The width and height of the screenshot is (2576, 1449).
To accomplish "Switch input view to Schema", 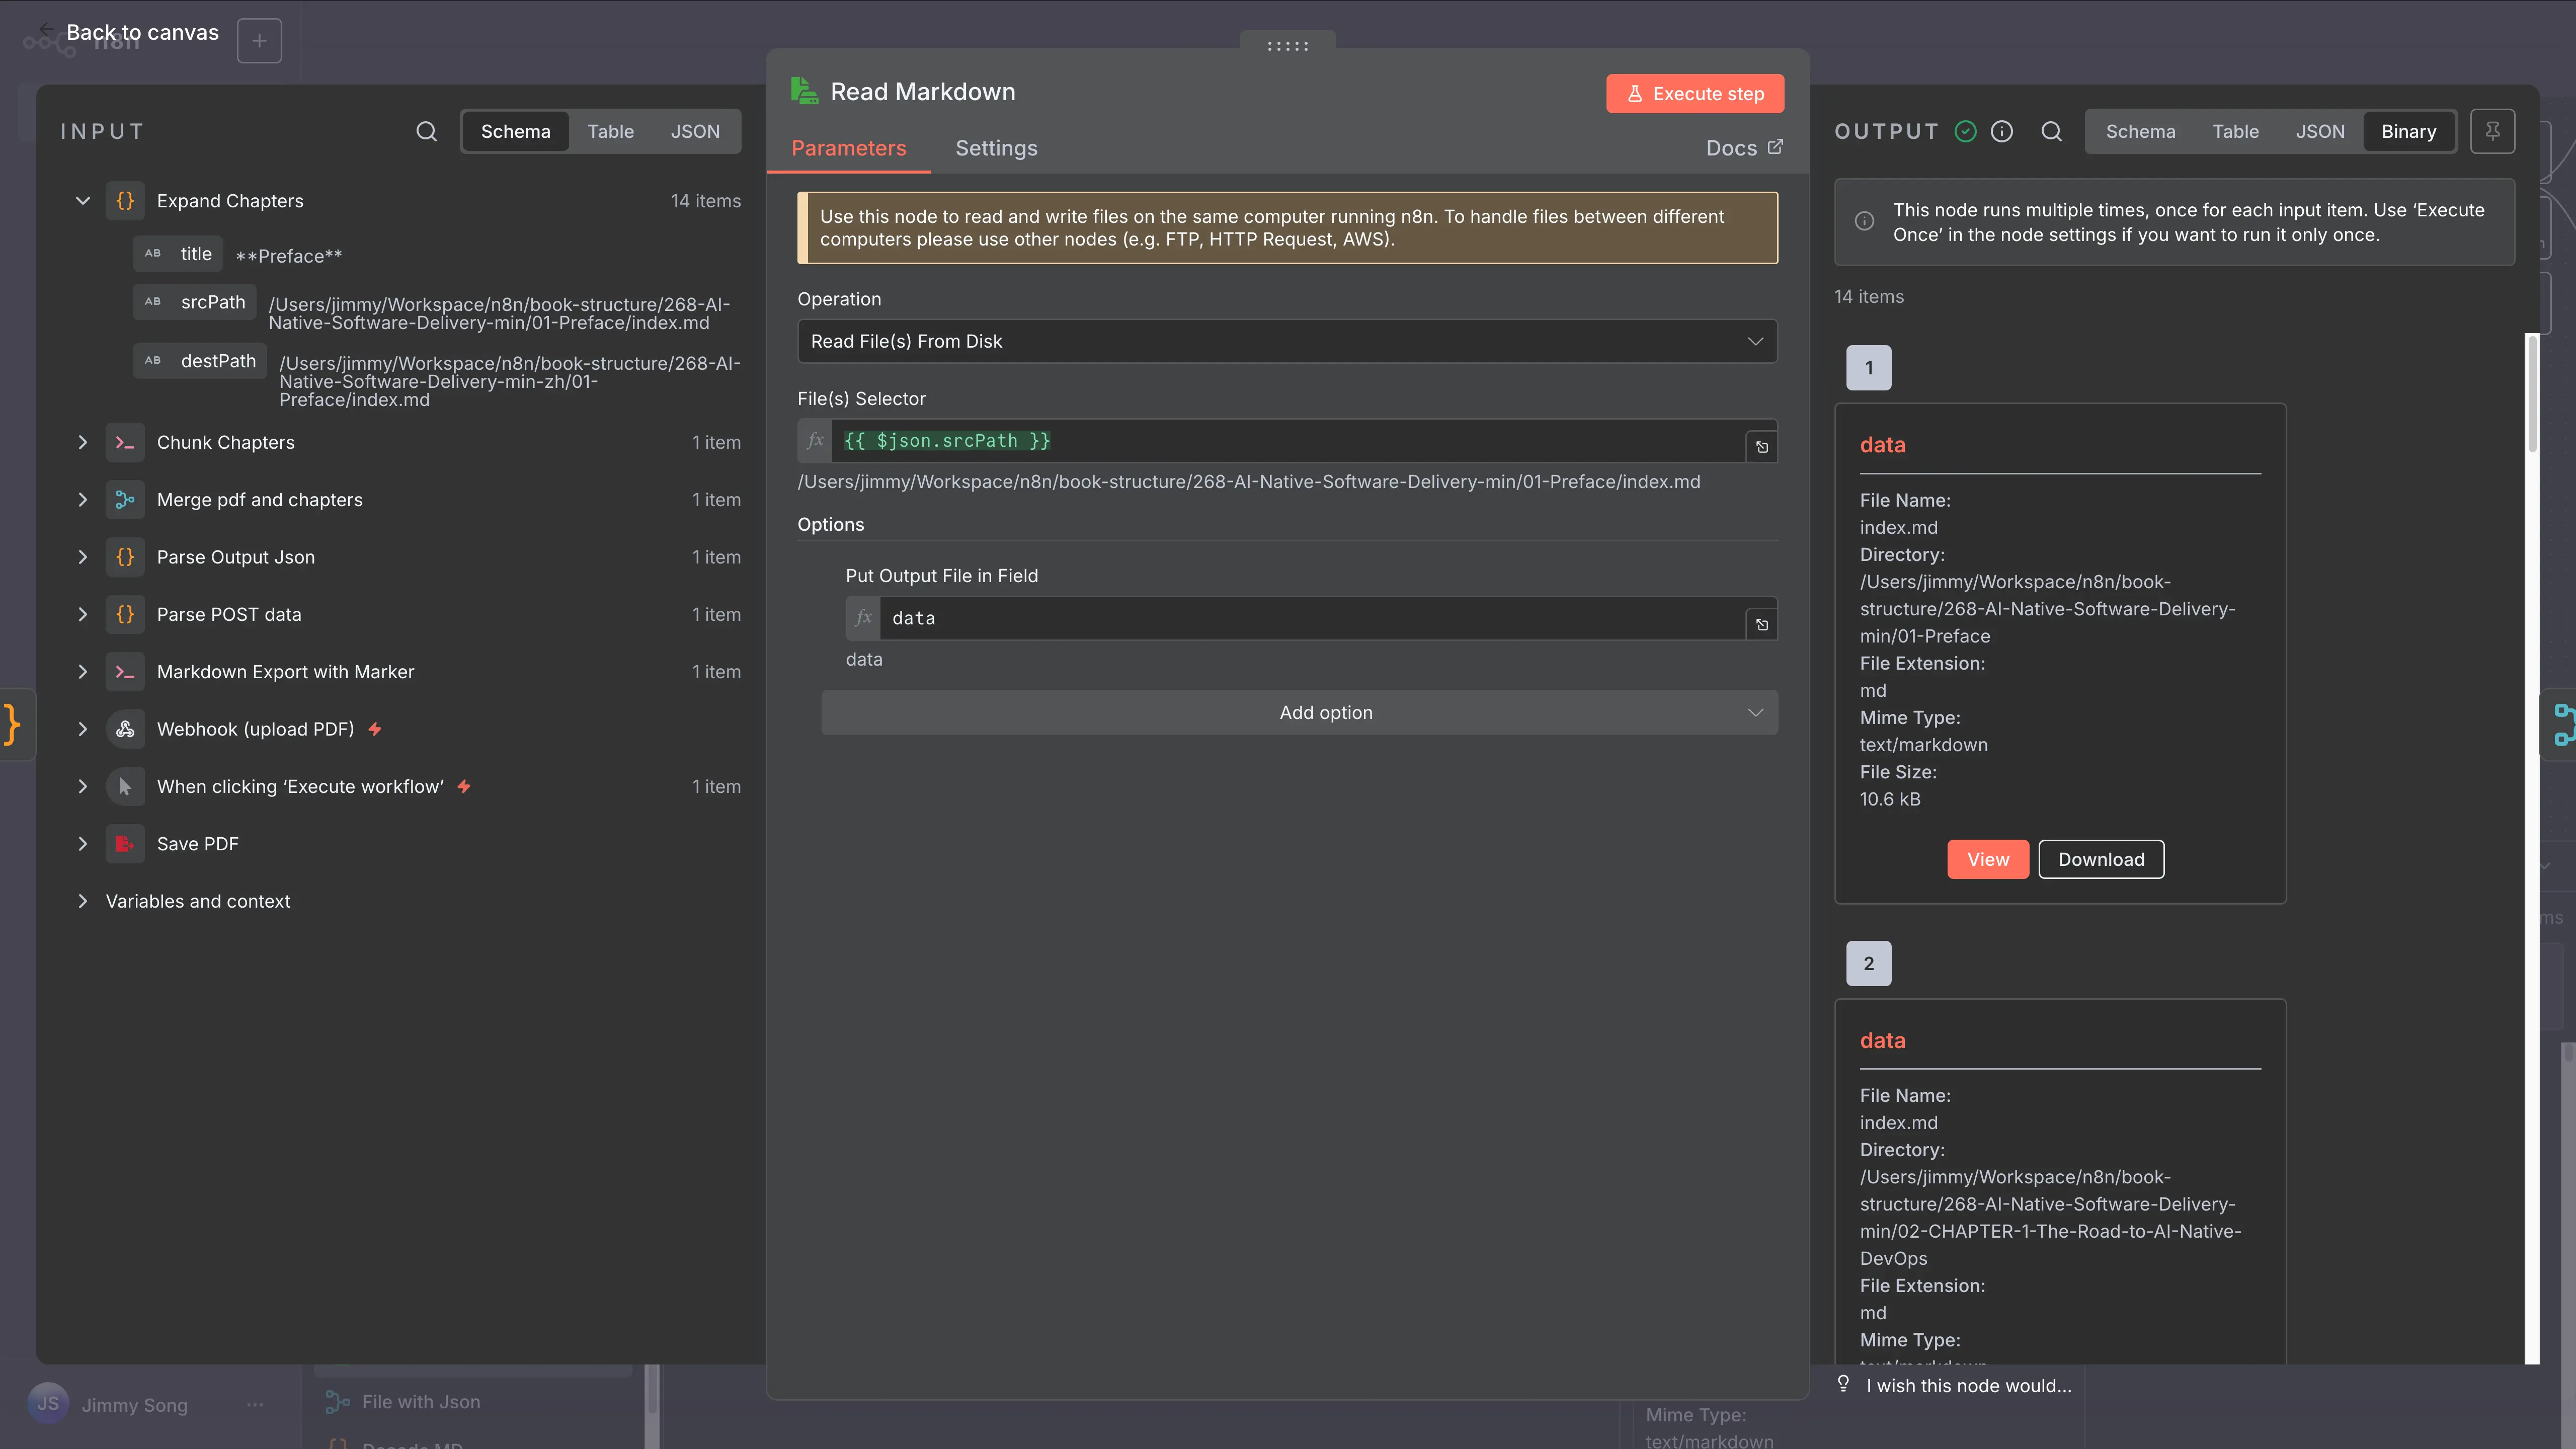I will coord(515,131).
